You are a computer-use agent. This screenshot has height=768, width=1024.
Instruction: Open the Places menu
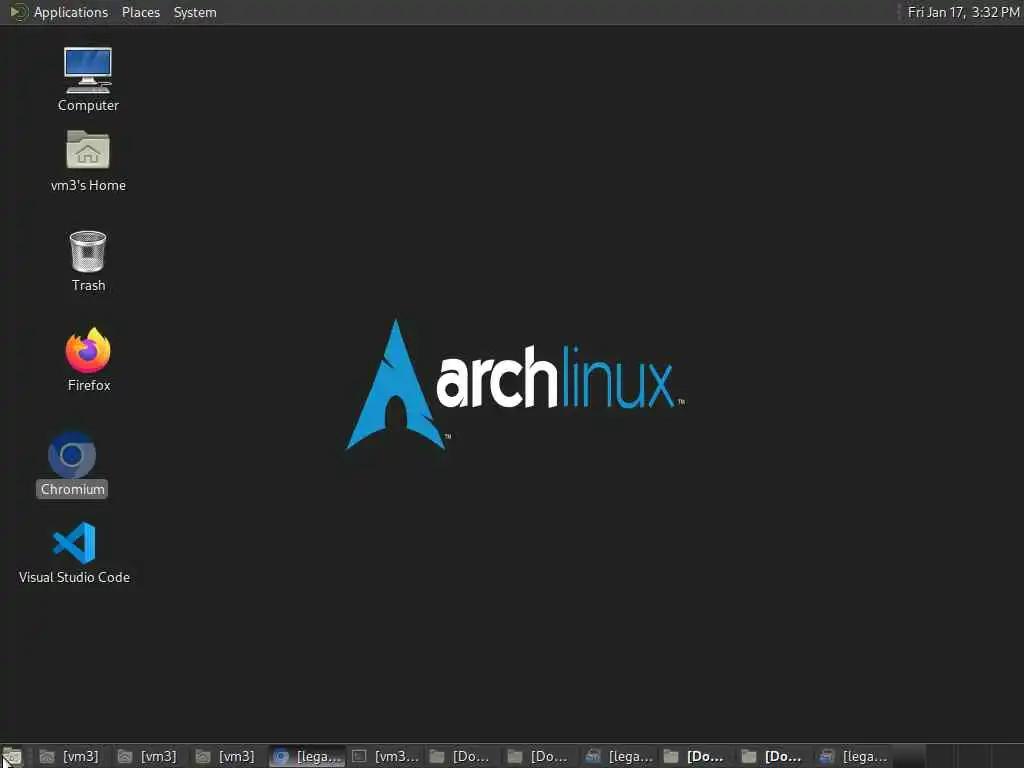tap(140, 12)
